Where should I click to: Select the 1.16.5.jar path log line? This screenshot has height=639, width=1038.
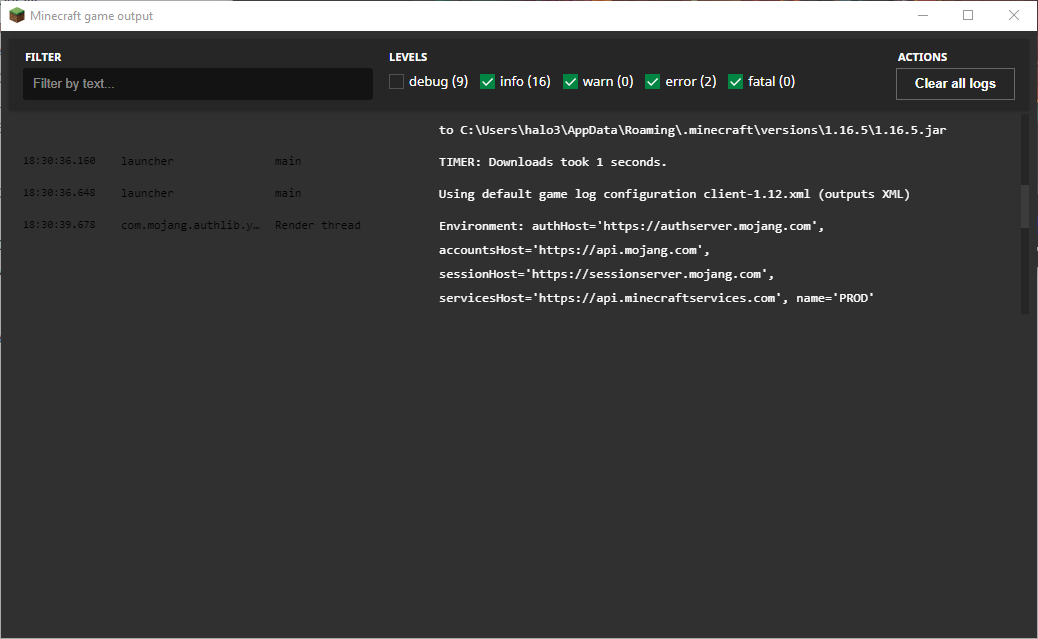(692, 130)
